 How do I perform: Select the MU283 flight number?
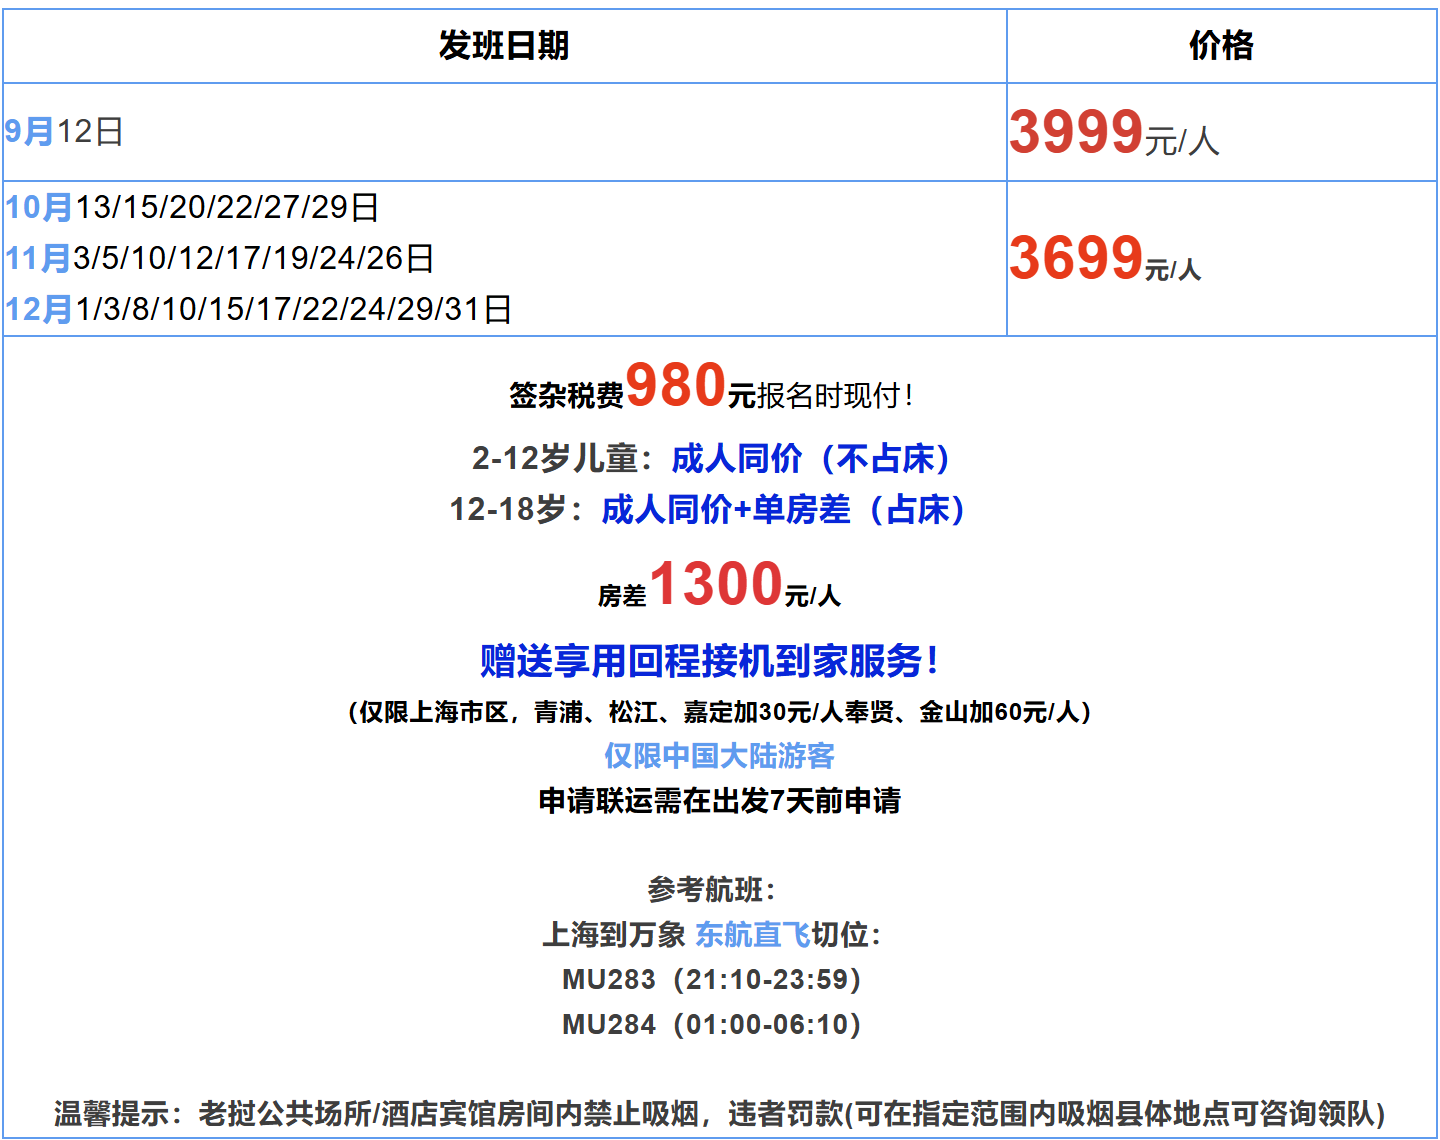point(602,981)
